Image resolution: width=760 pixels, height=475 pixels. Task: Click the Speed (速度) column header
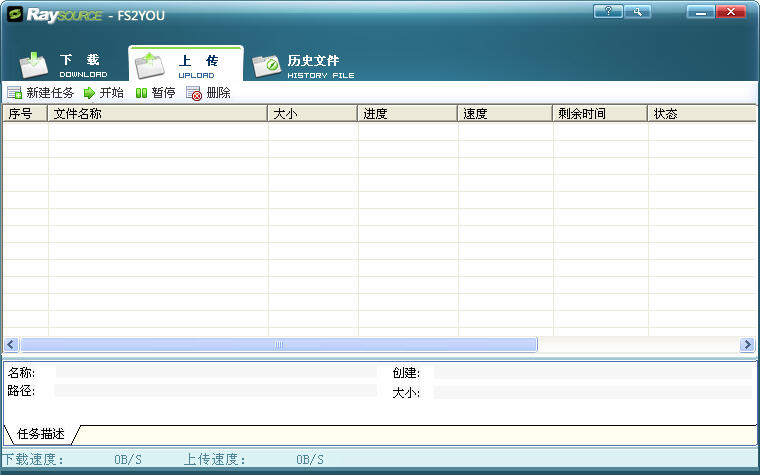click(x=505, y=114)
